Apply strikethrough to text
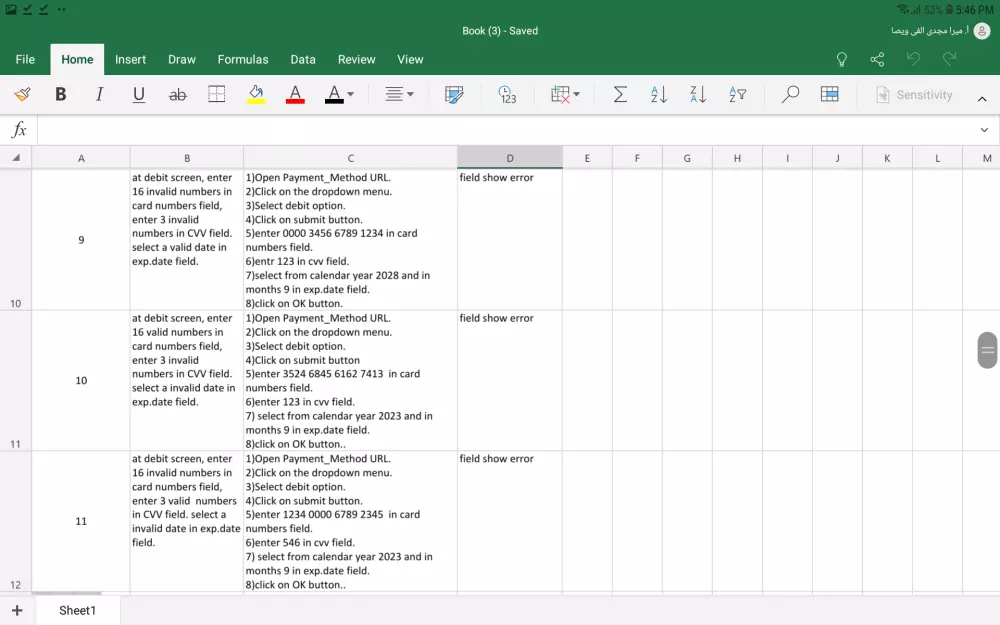The image size is (1000, 625). (178, 95)
